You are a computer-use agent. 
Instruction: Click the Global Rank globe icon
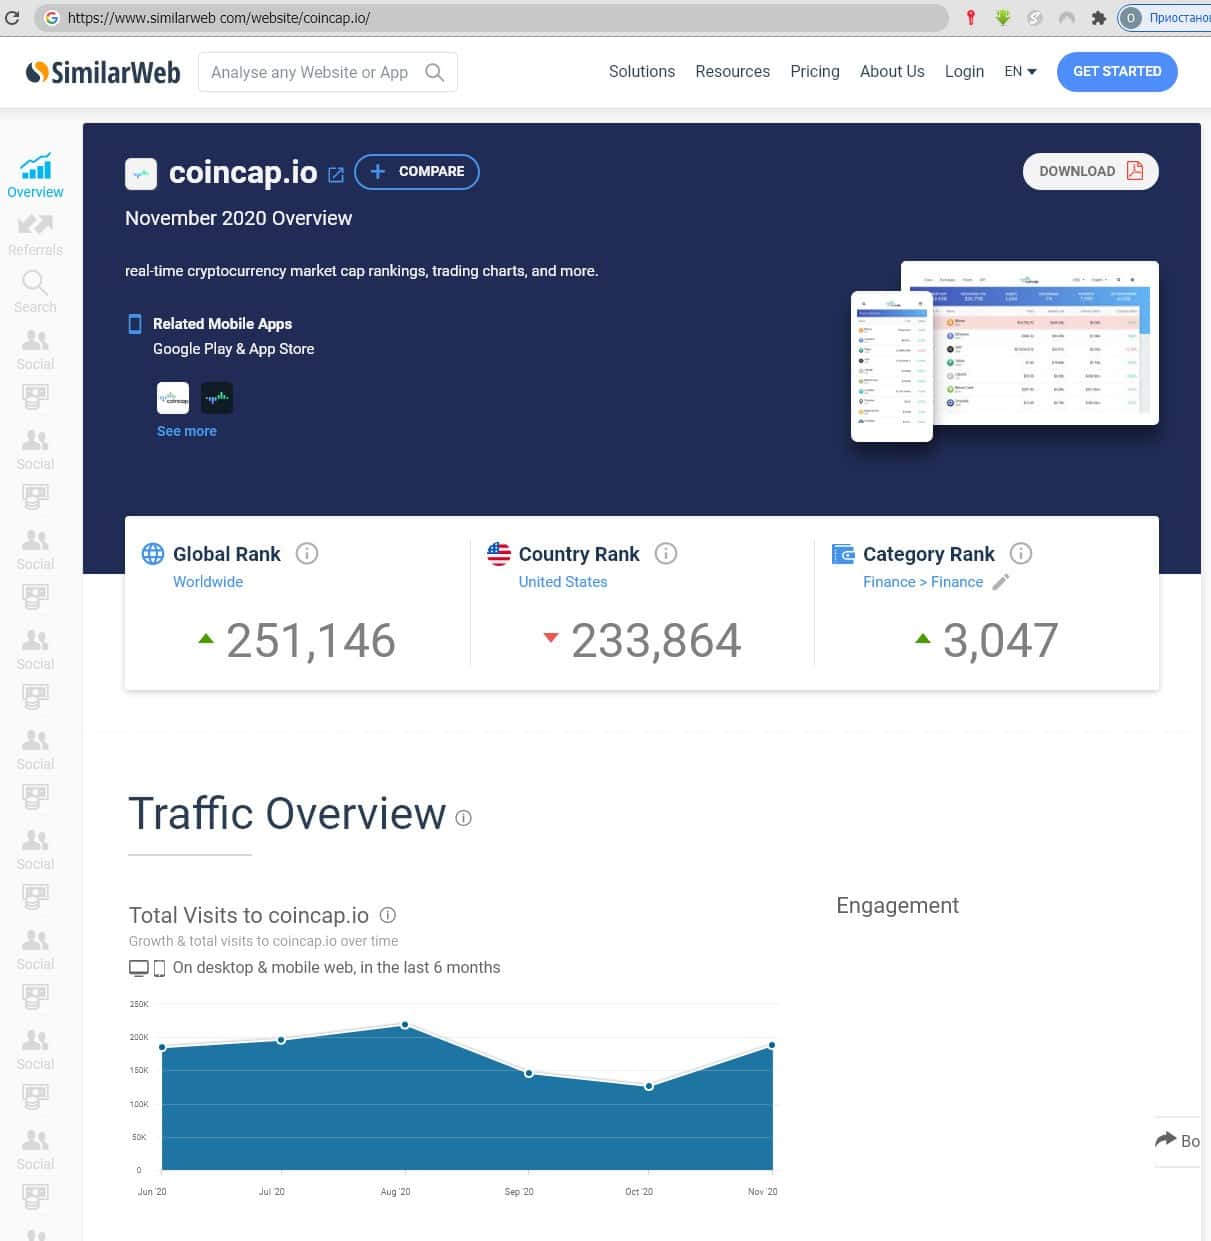[153, 554]
